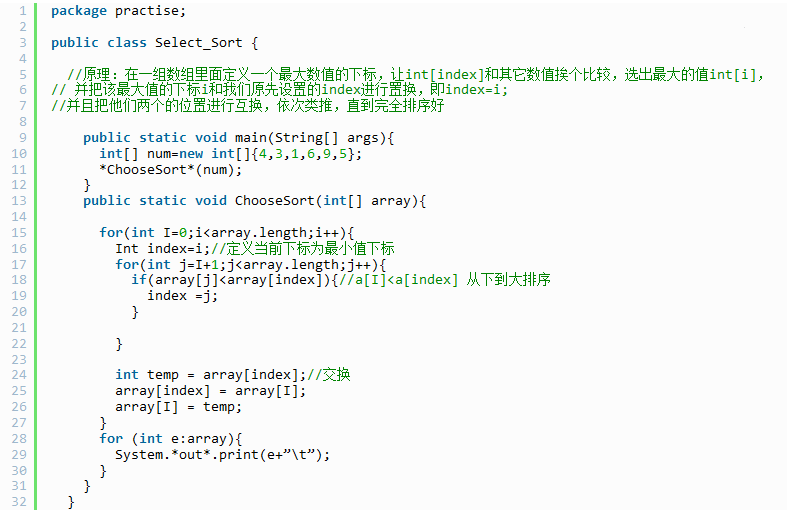Image resolution: width=787 pixels, height=513 pixels.
Task: Click the "int temp" declaration
Action: [x=151, y=375]
